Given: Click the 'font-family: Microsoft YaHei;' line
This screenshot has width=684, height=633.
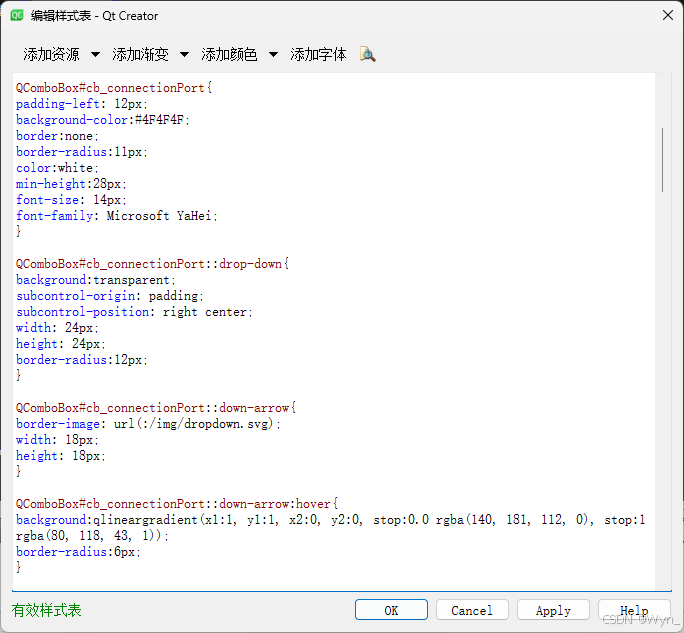Looking at the screenshot, I should (117, 216).
